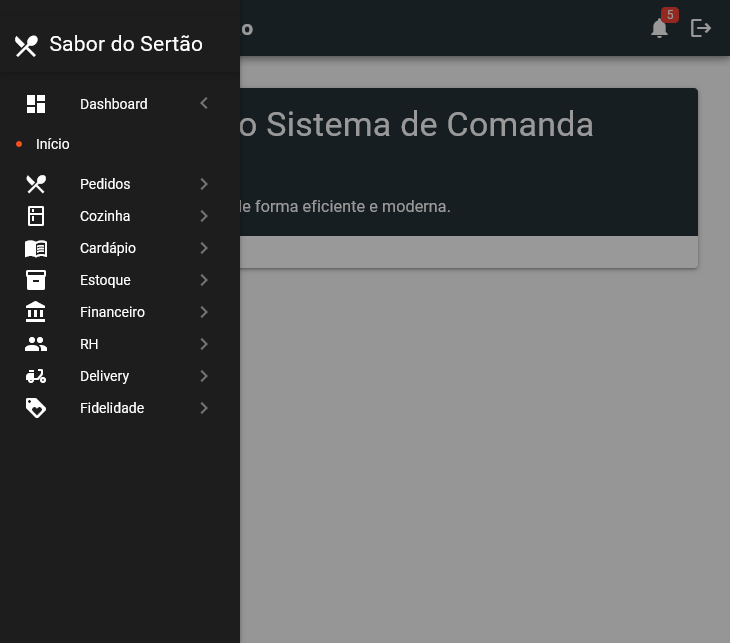Expand the Fidelidade chevron arrow
The image size is (730, 643).
point(204,408)
